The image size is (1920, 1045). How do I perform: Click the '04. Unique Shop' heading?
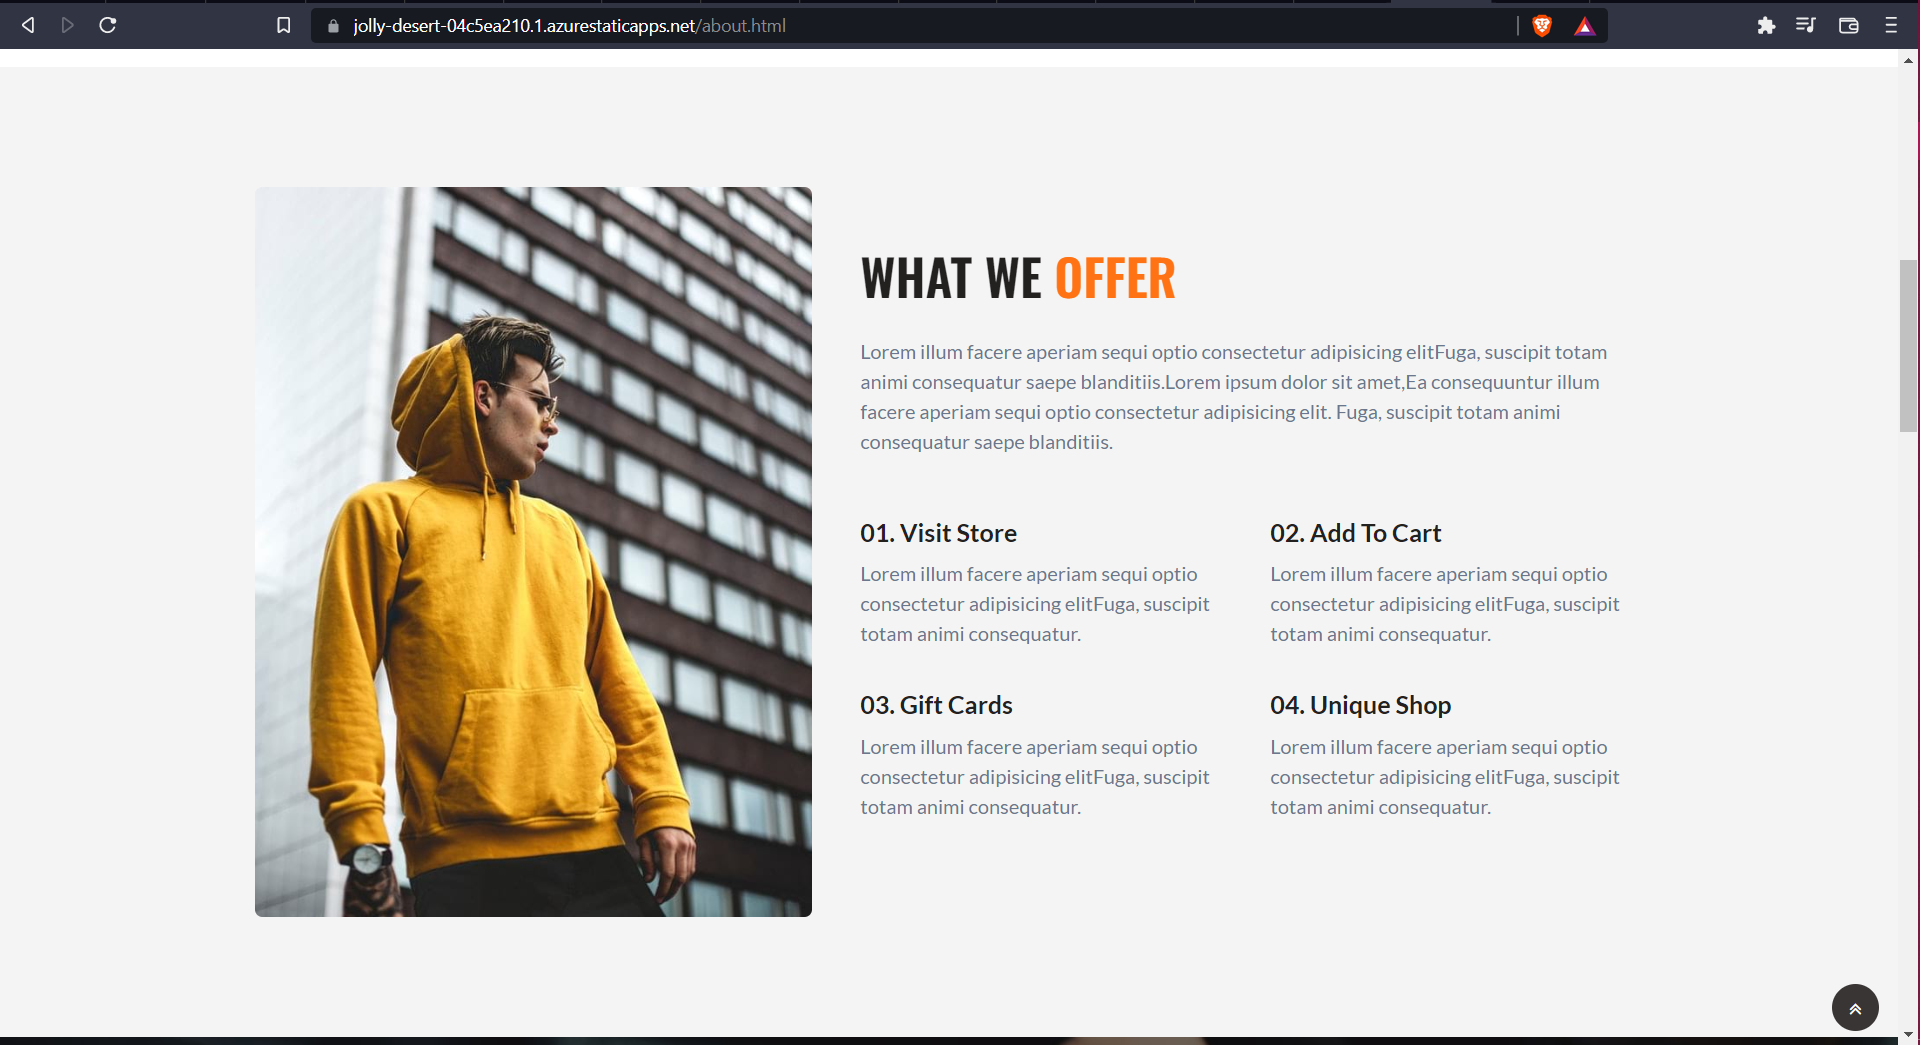coord(1360,705)
